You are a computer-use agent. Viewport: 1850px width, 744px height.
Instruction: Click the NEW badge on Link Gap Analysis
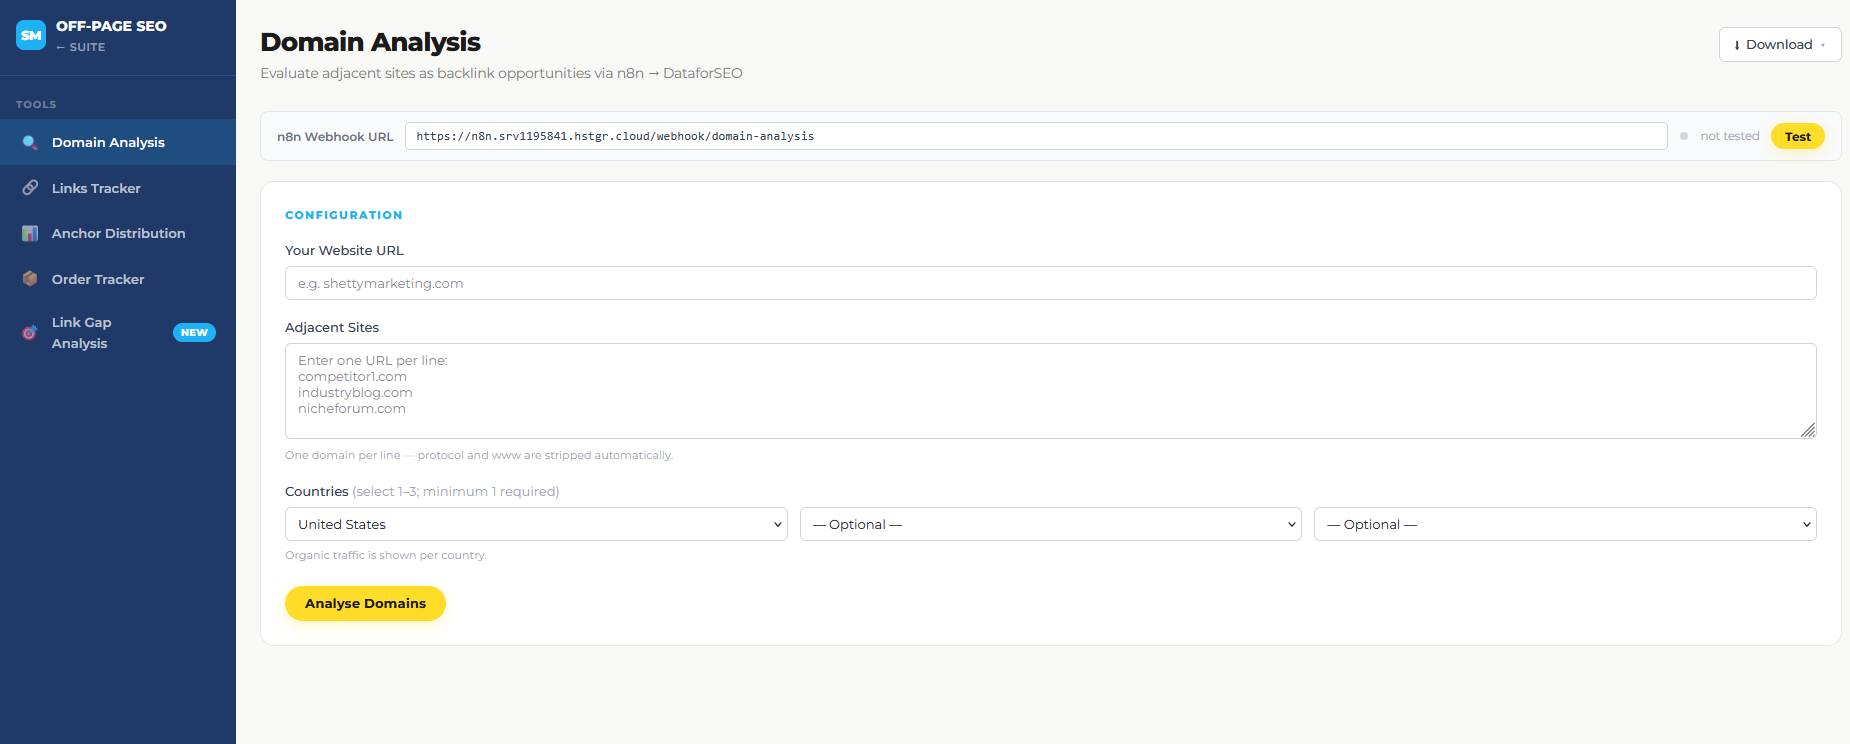(194, 333)
